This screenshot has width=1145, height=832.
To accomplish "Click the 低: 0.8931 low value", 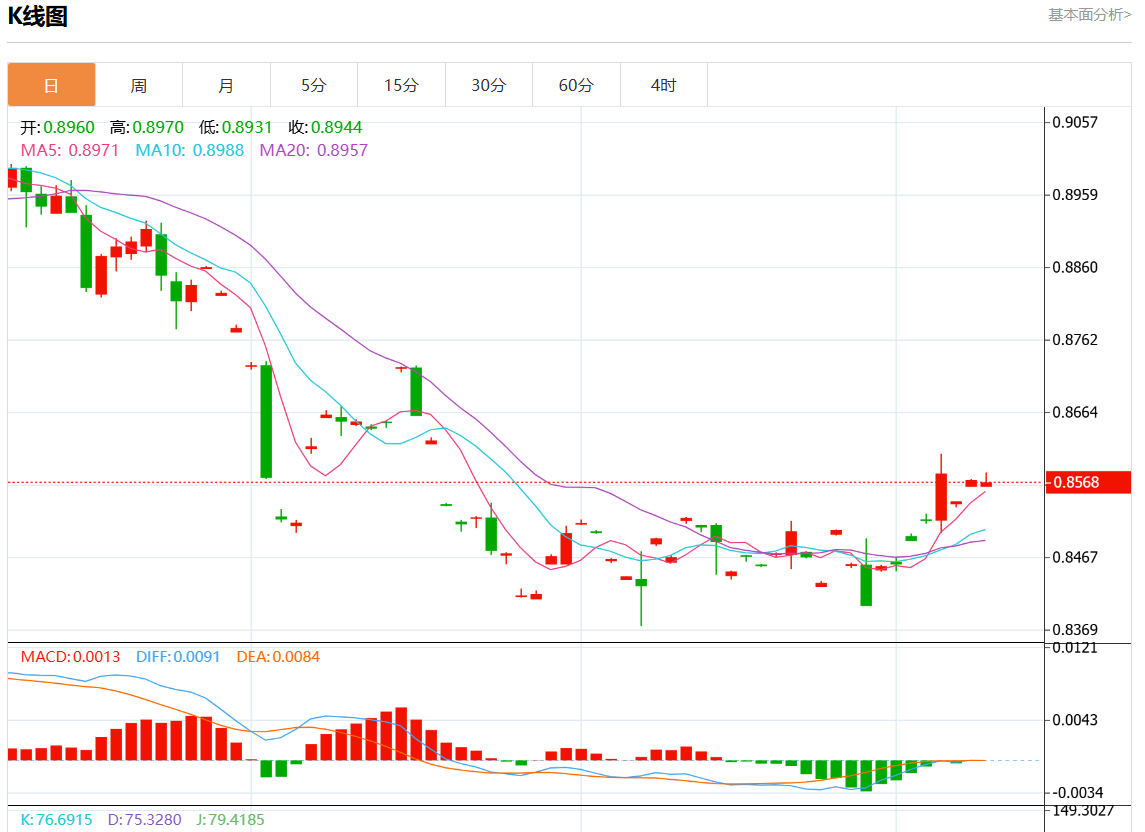I will [x=235, y=127].
